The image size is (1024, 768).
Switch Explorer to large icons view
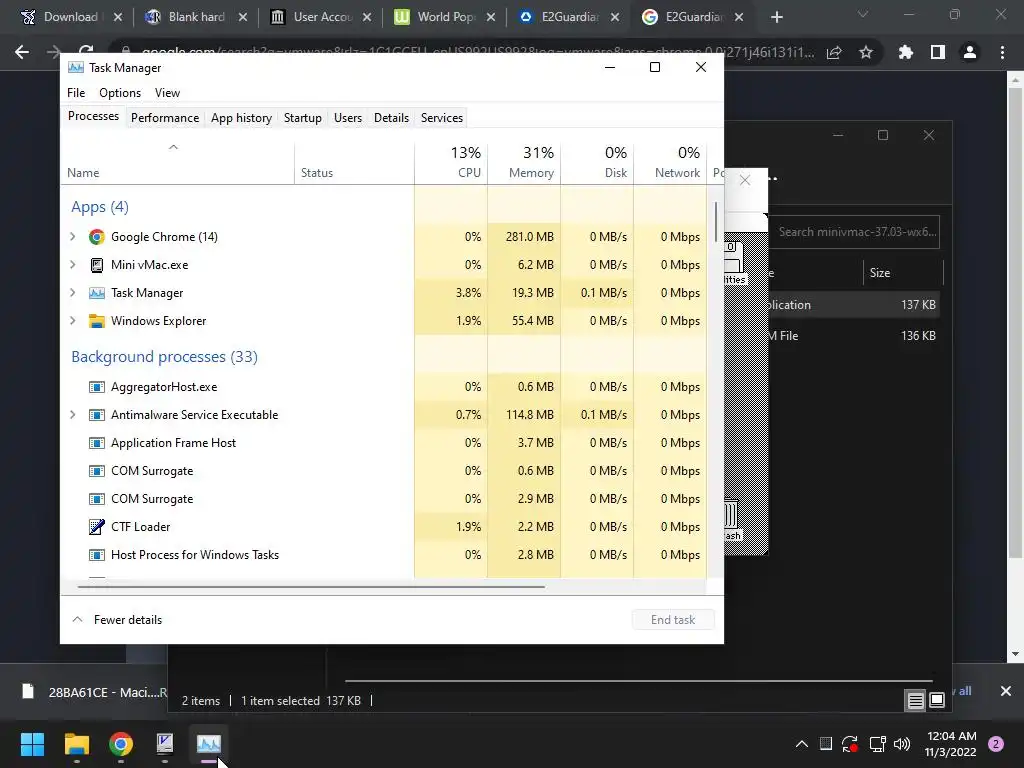(x=937, y=701)
